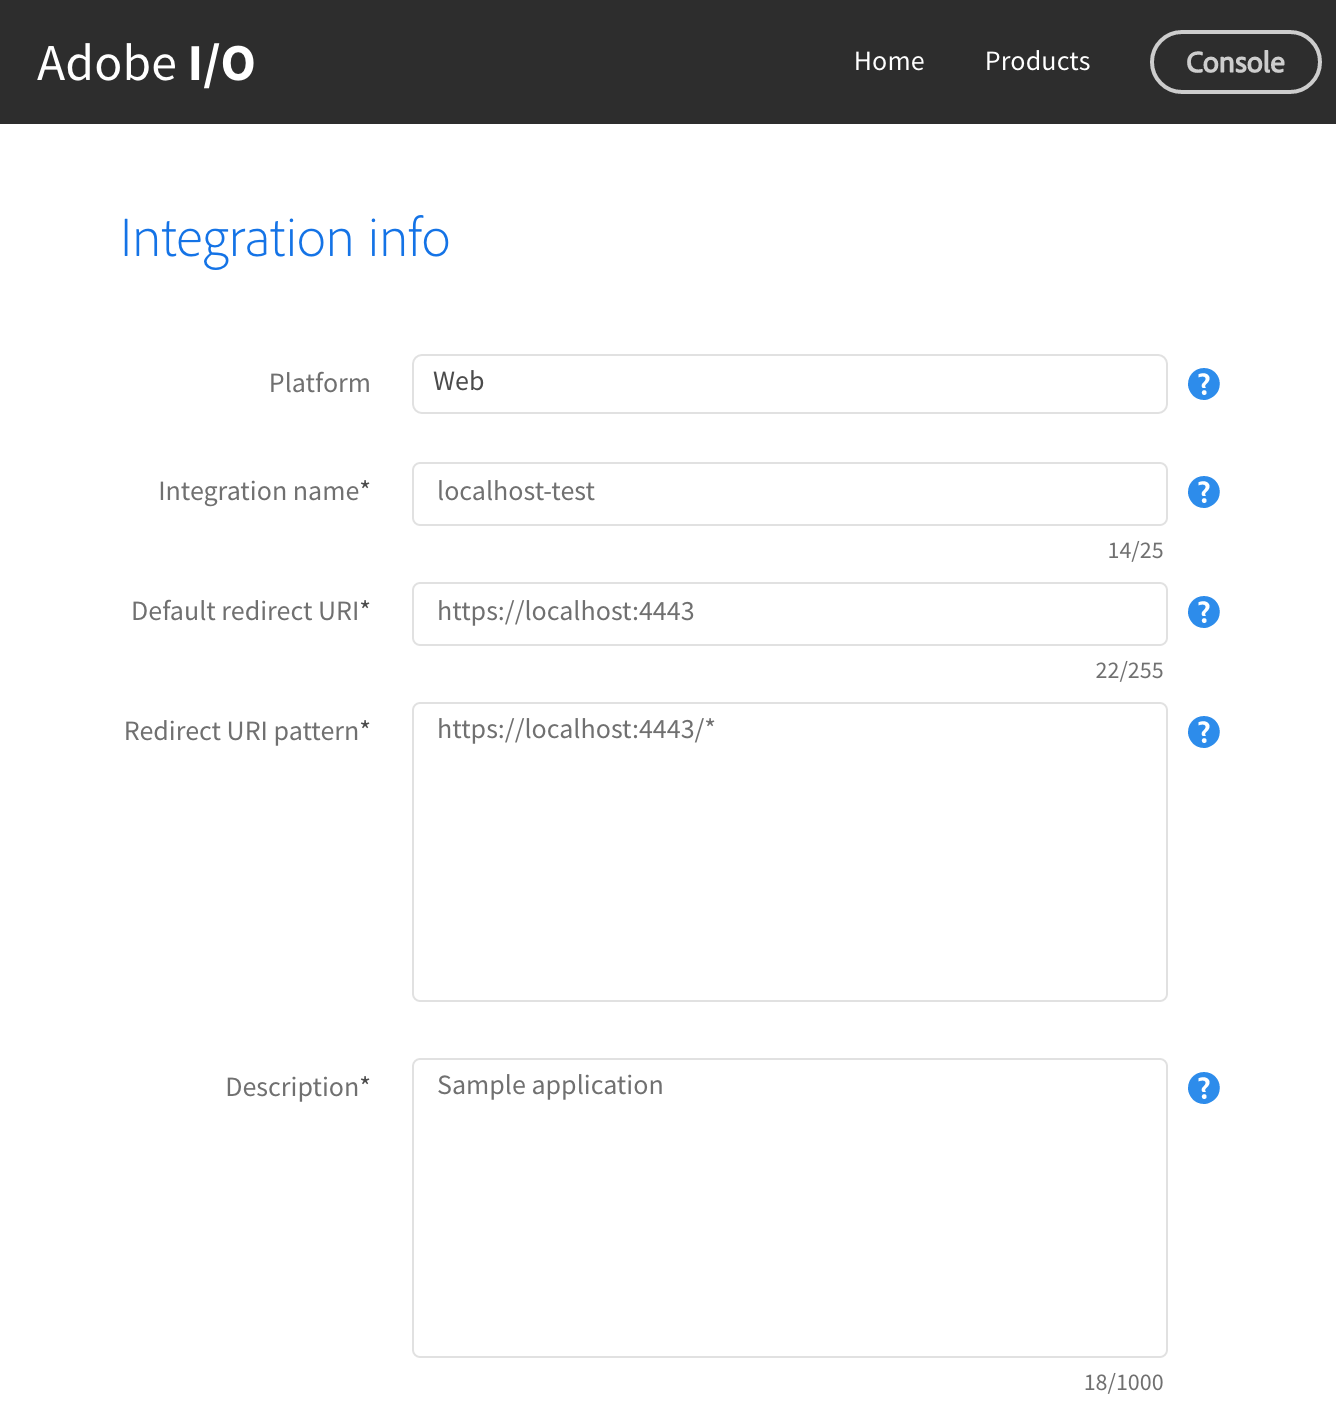Show help for Default redirect URI
Screen dimensions: 1336x1424
(x=1203, y=612)
